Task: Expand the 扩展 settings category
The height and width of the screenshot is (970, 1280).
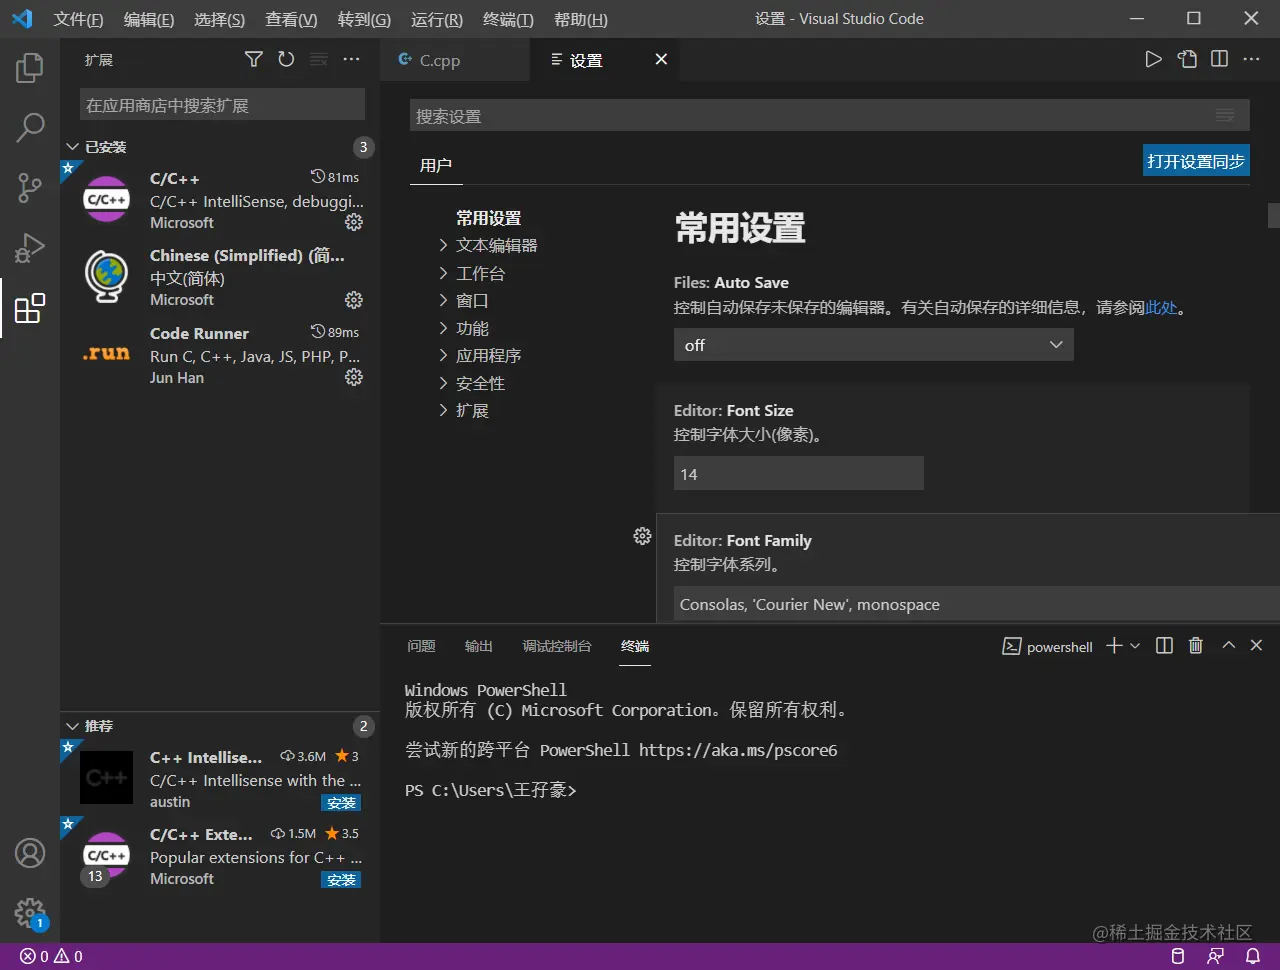Action: (x=443, y=410)
